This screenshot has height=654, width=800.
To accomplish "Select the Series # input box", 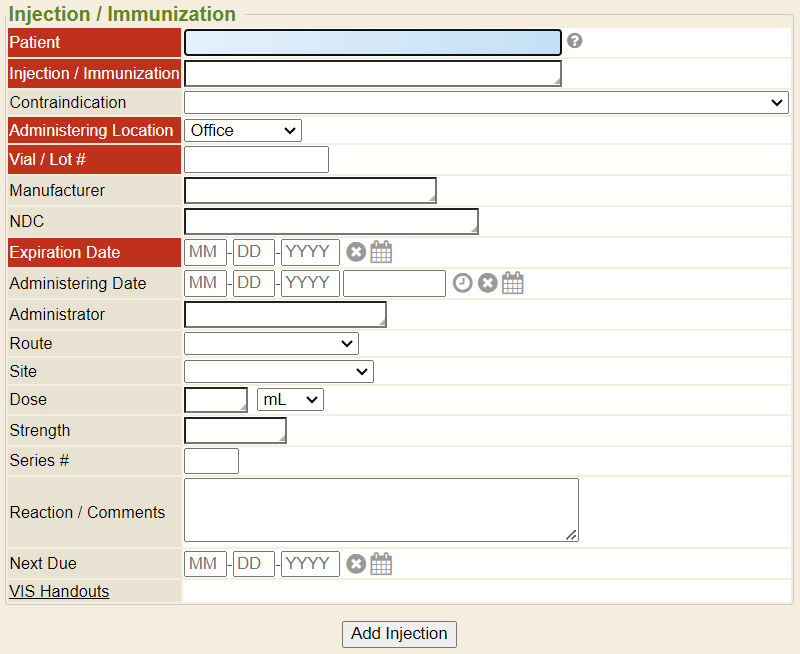I will [x=211, y=461].
